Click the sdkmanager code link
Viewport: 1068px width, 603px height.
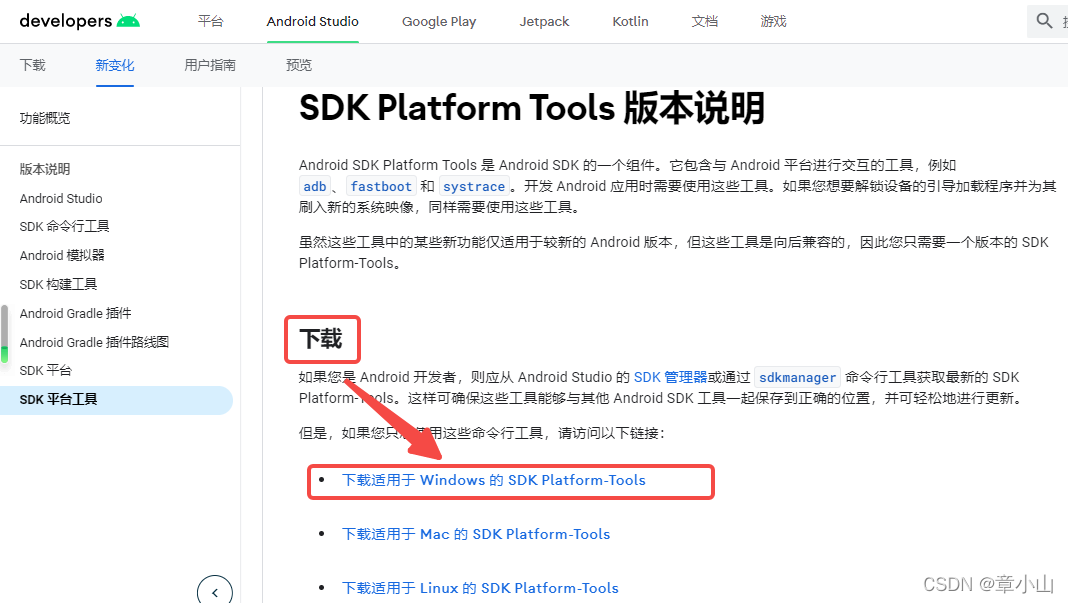tap(797, 377)
